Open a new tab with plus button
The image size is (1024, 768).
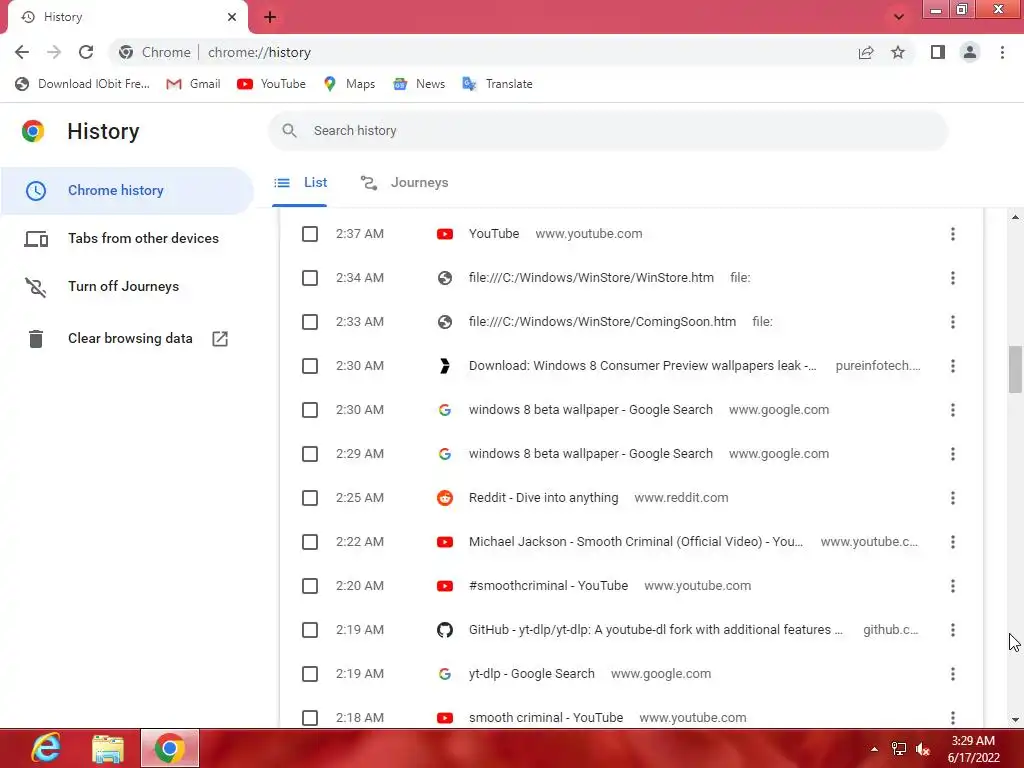coord(270,17)
